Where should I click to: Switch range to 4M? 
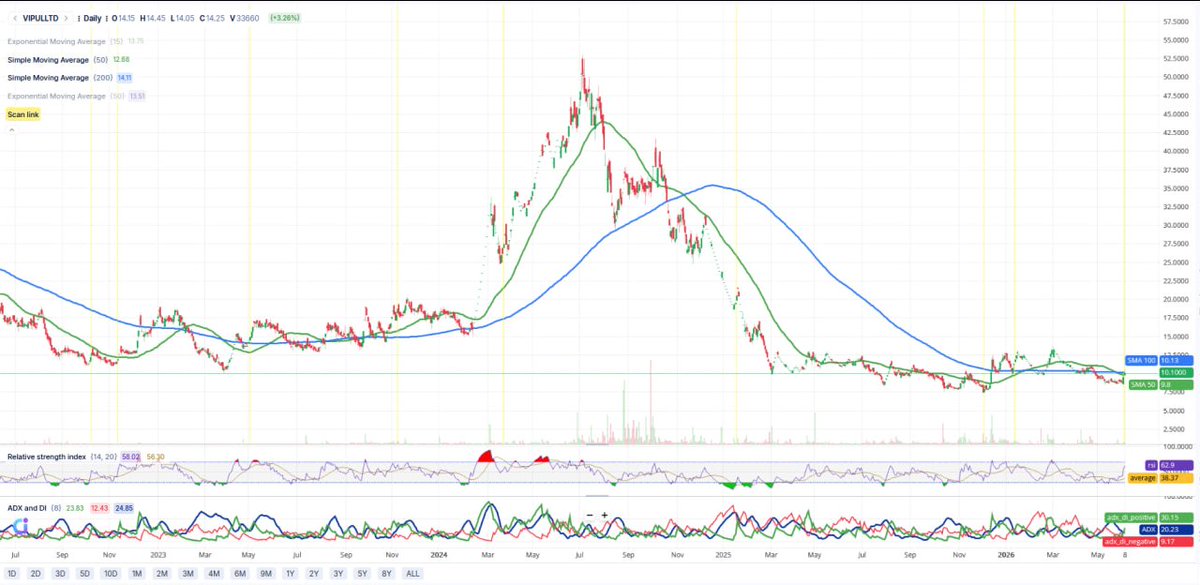tap(214, 574)
